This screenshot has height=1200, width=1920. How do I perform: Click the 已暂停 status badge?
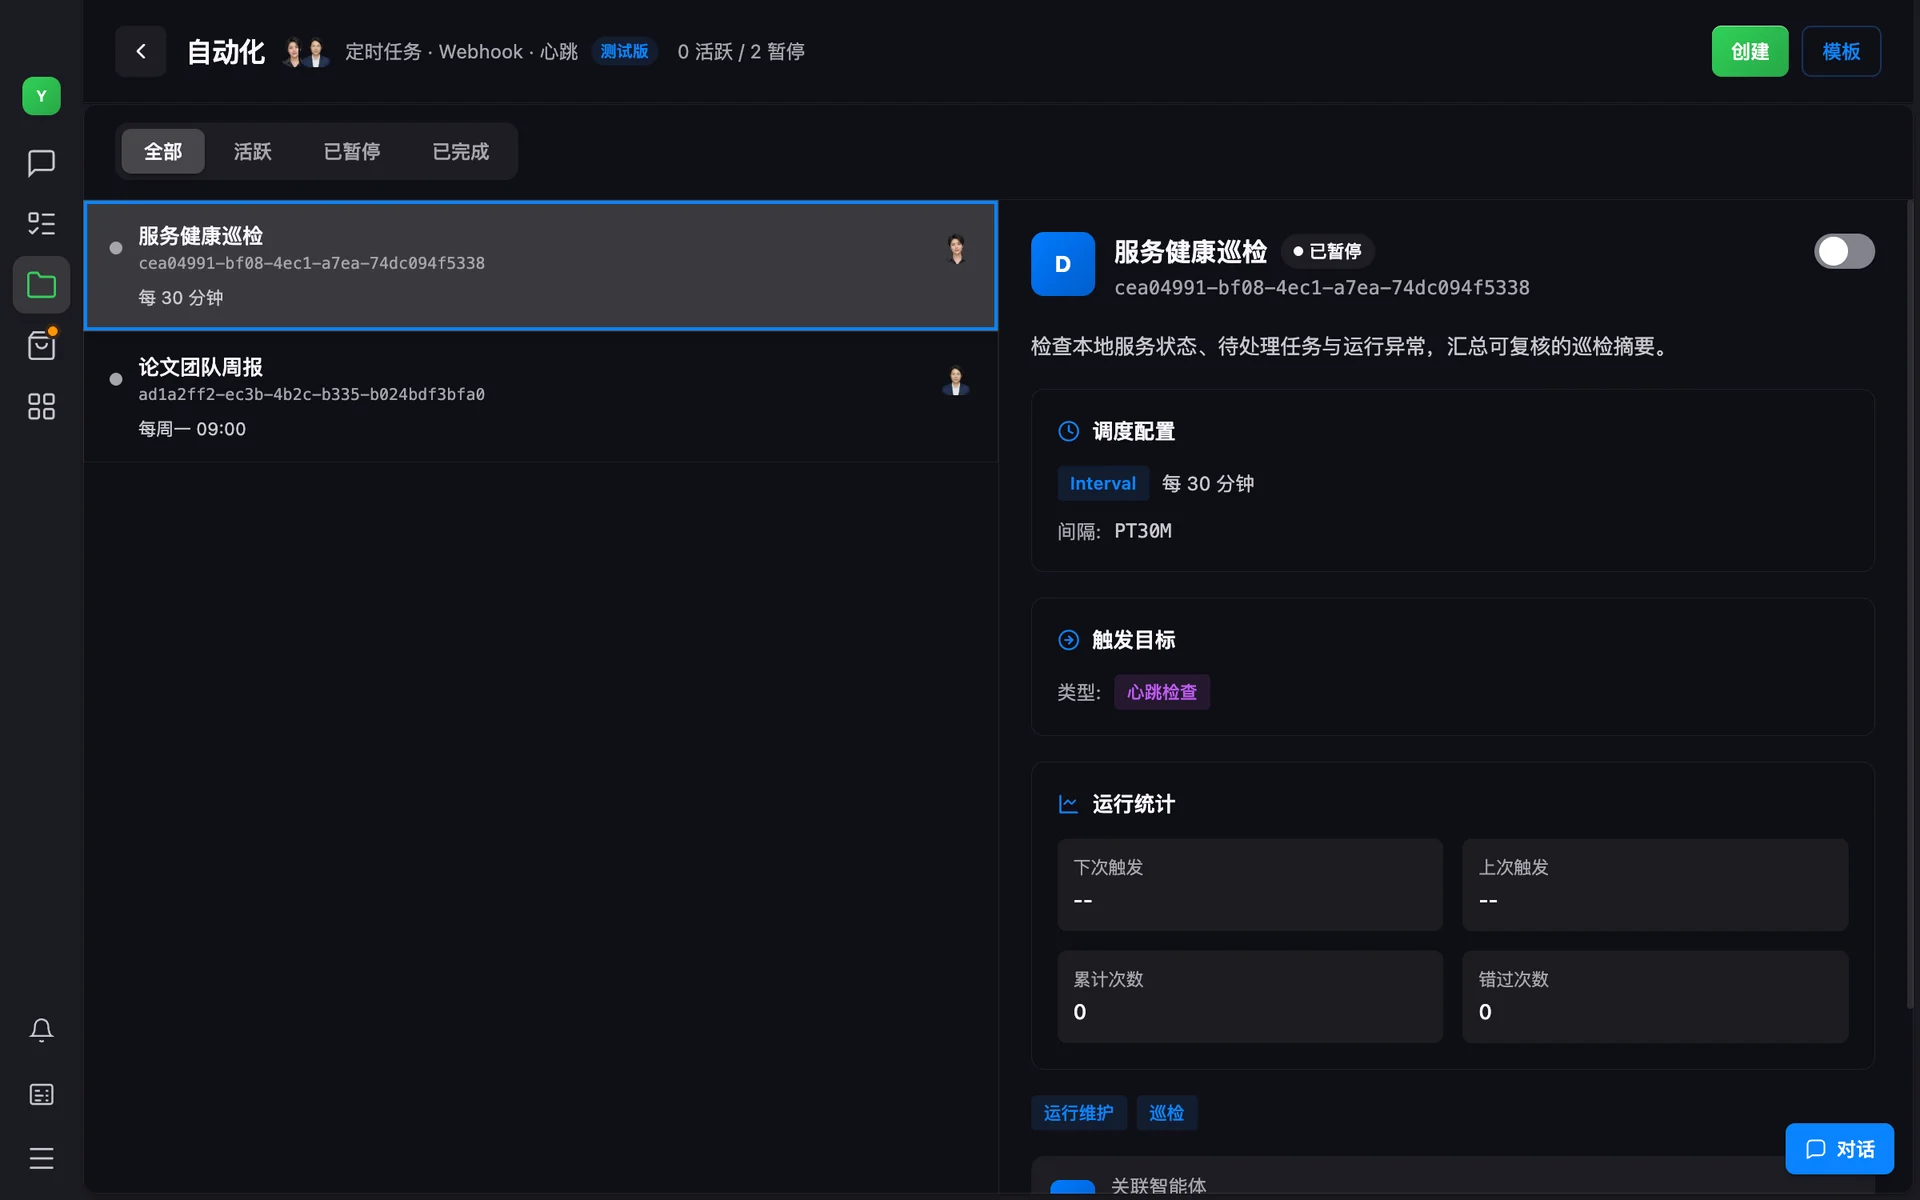coord(1327,251)
